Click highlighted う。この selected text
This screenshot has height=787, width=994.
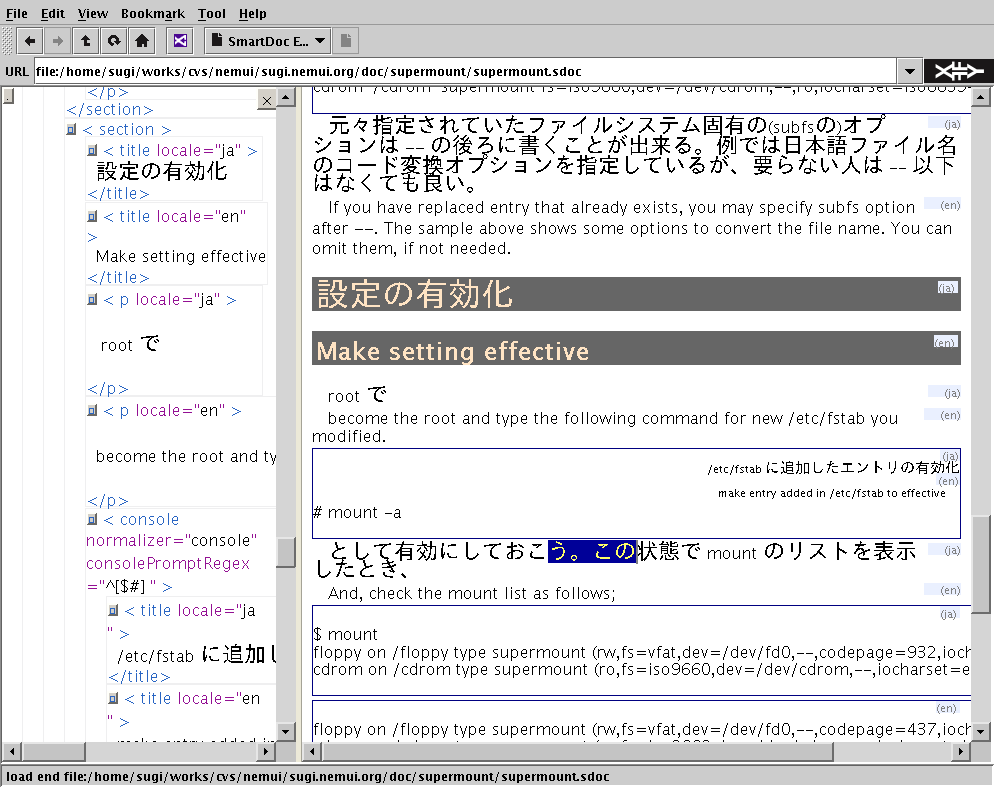[x=592, y=550]
